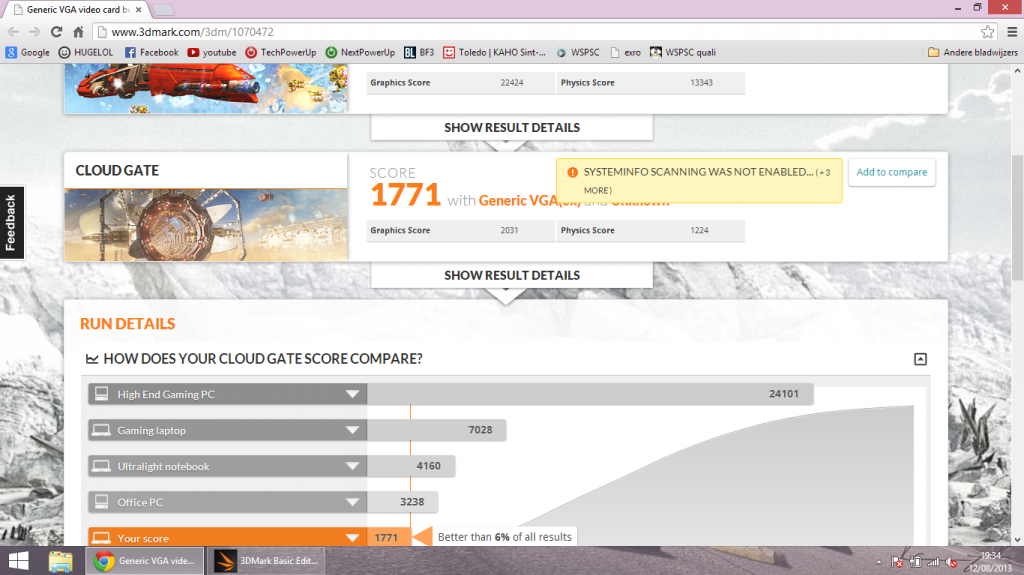The height and width of the screenshot is (575, 1024).
Task: Click the Add to compare button
Action: tap(892, 172)
